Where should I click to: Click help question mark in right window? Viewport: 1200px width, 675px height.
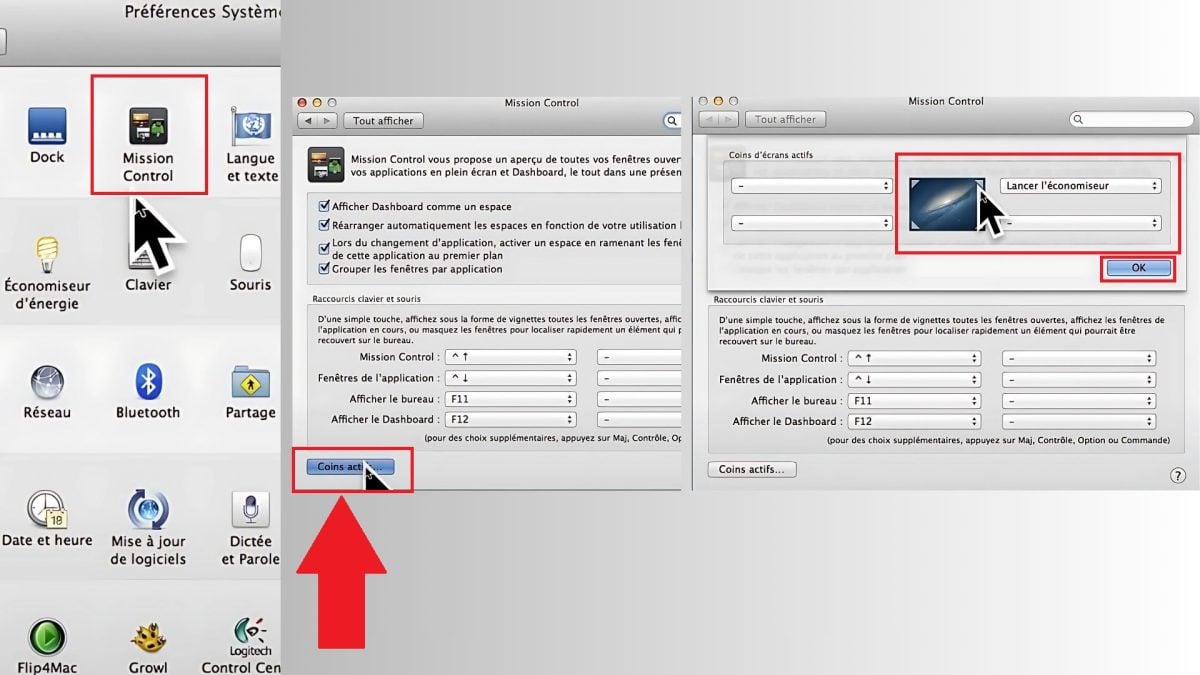pyautogui.click(x=1177, y=476)
